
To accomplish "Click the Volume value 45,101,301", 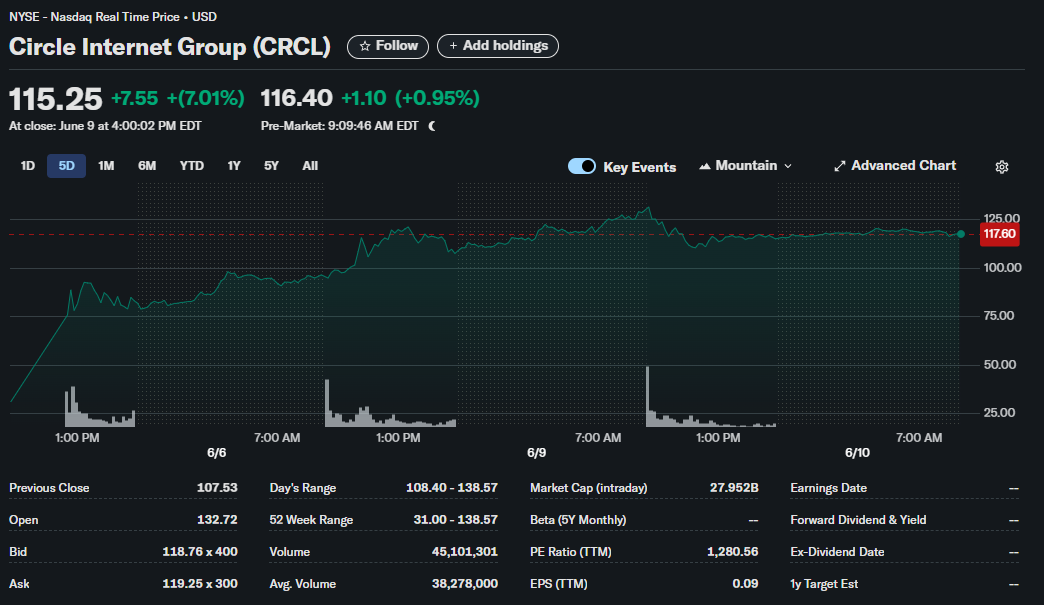I will [x=465, y=552].
